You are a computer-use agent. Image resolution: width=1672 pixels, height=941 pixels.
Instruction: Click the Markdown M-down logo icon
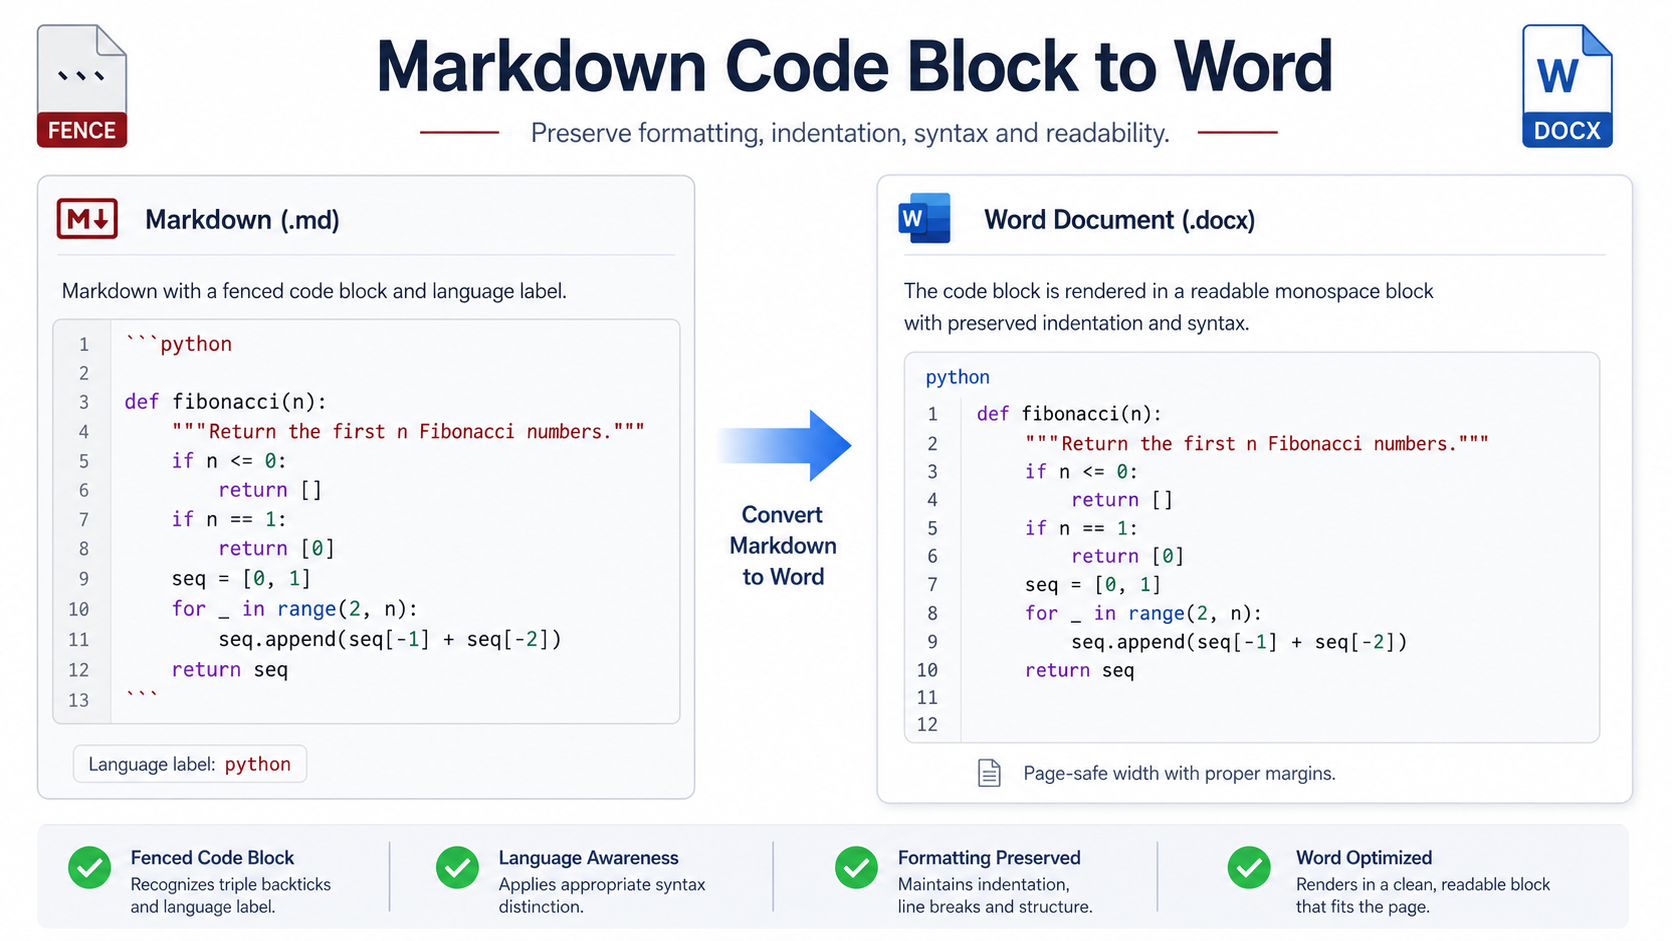[87, 219]
